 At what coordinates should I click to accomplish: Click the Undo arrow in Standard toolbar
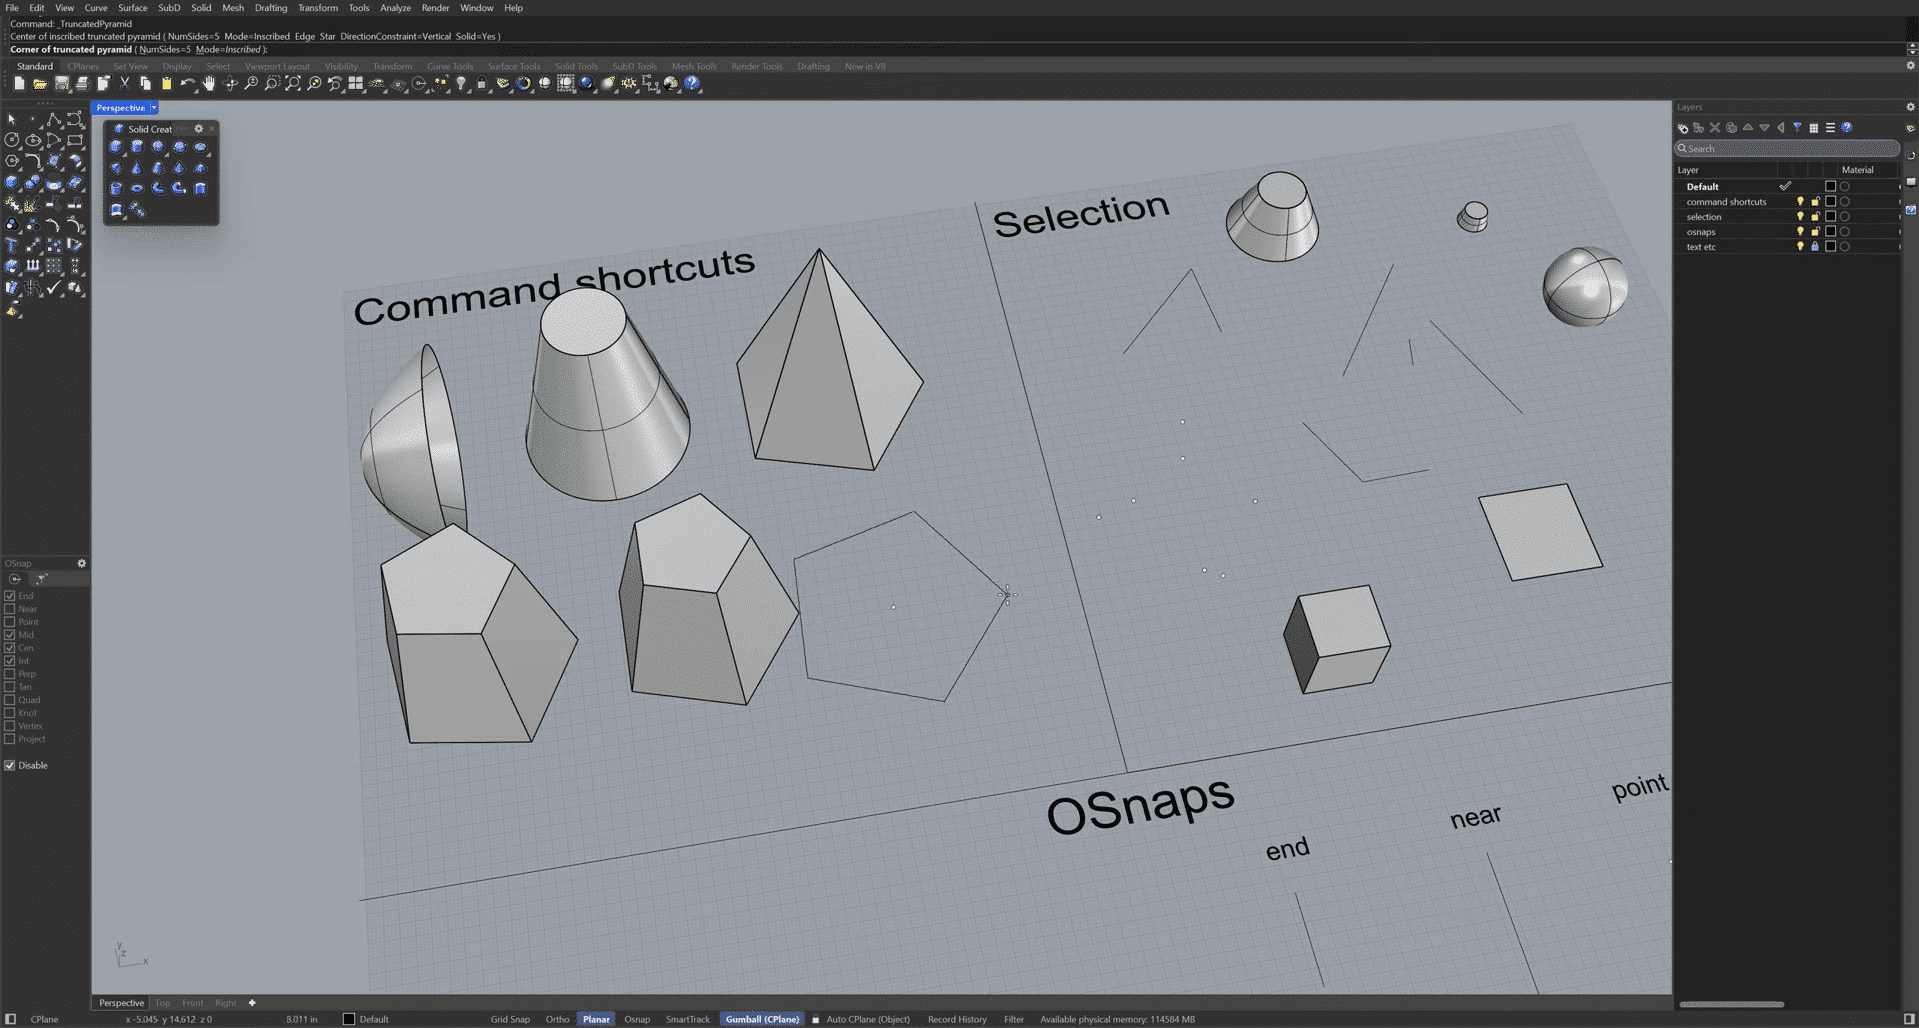click(187, 84)
